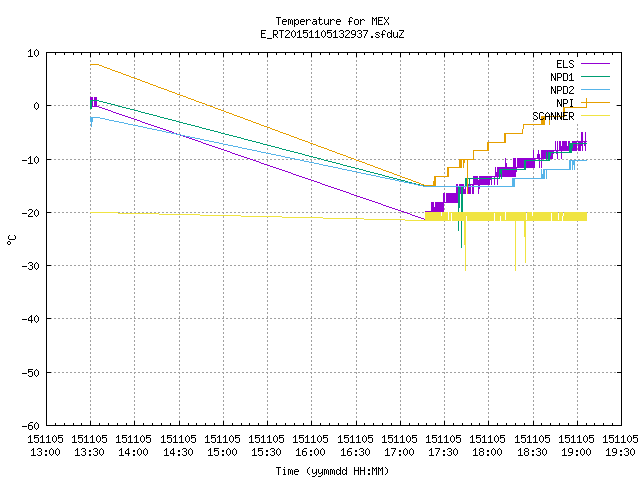The image size is (640, 480).
Task: Click the y-axis label -60
Action: (31, 426)
